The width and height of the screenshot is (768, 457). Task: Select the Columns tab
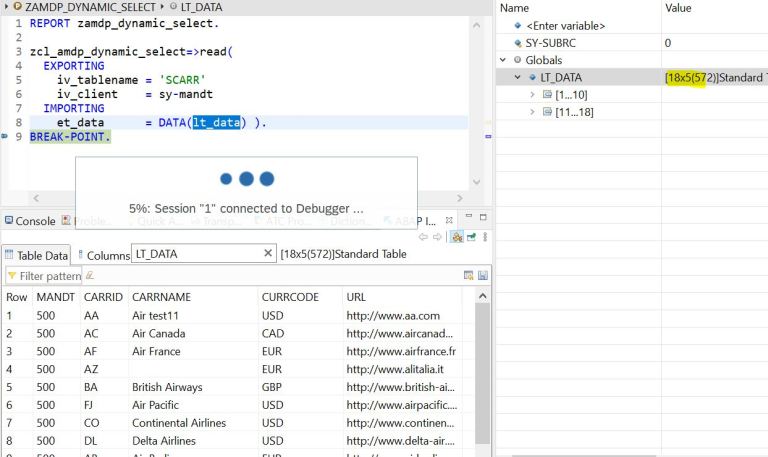[104, 255]
